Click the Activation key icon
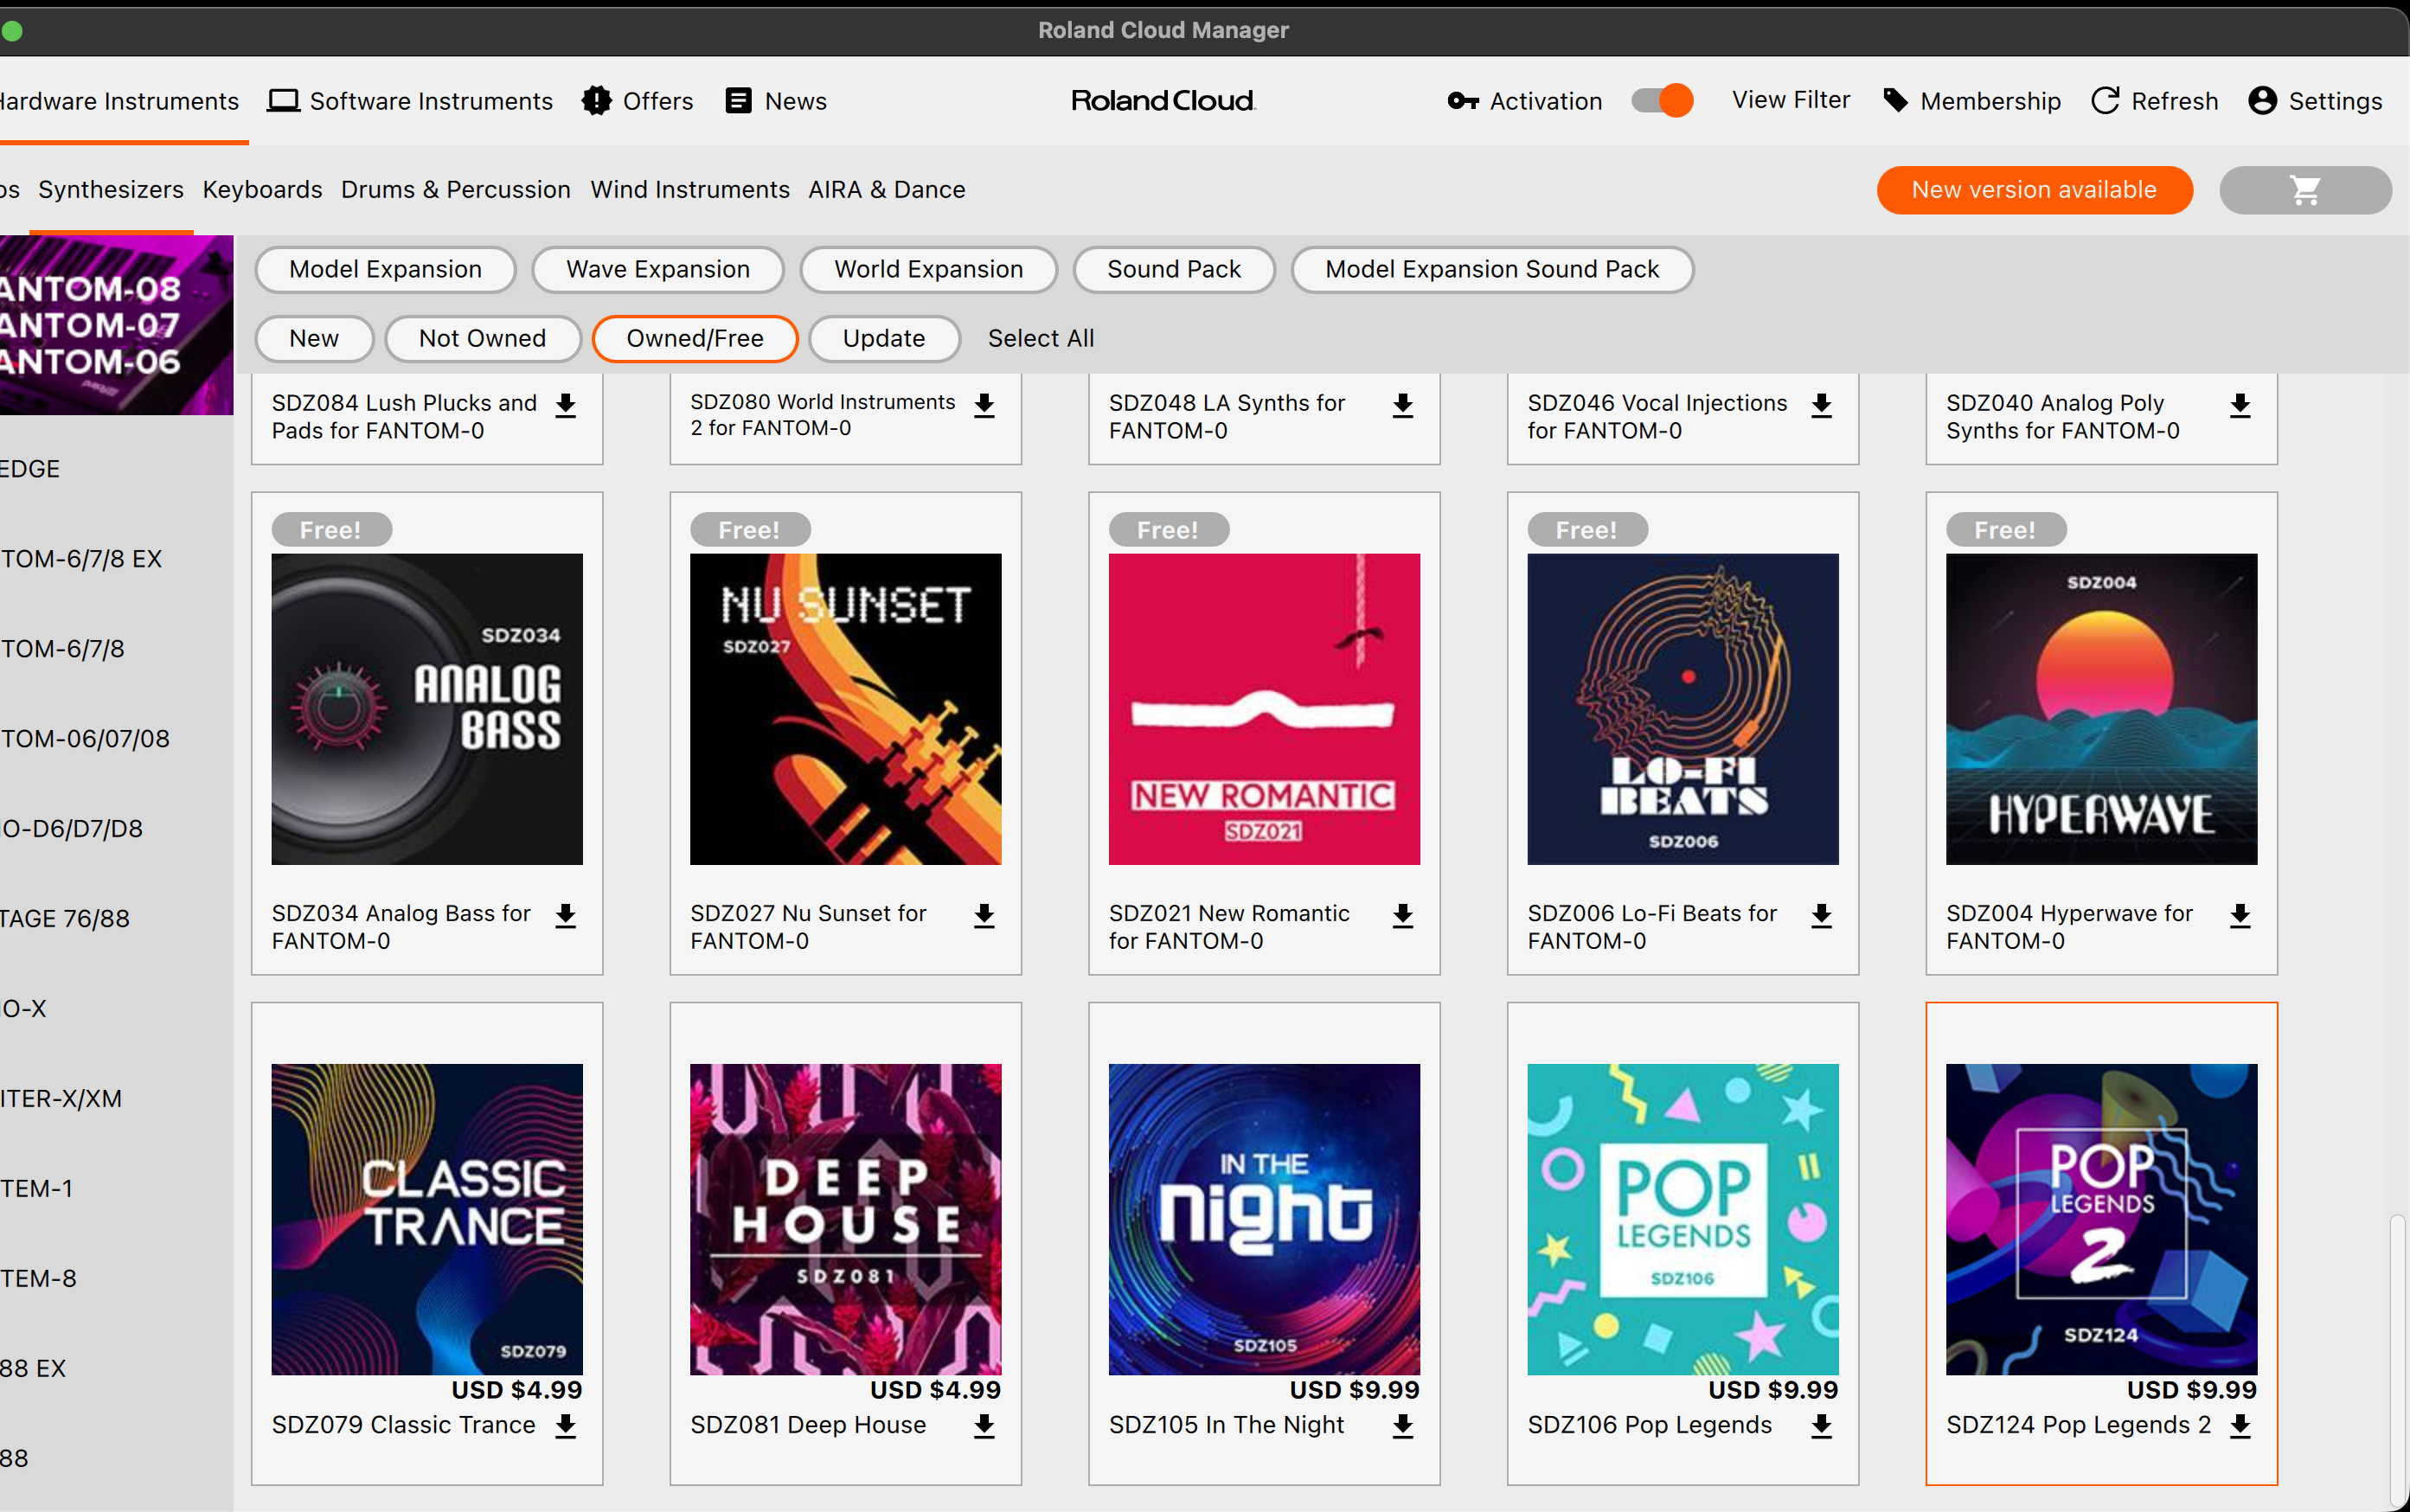The height and width of the screenshot is (1512, 2410). click(1463, 101)
